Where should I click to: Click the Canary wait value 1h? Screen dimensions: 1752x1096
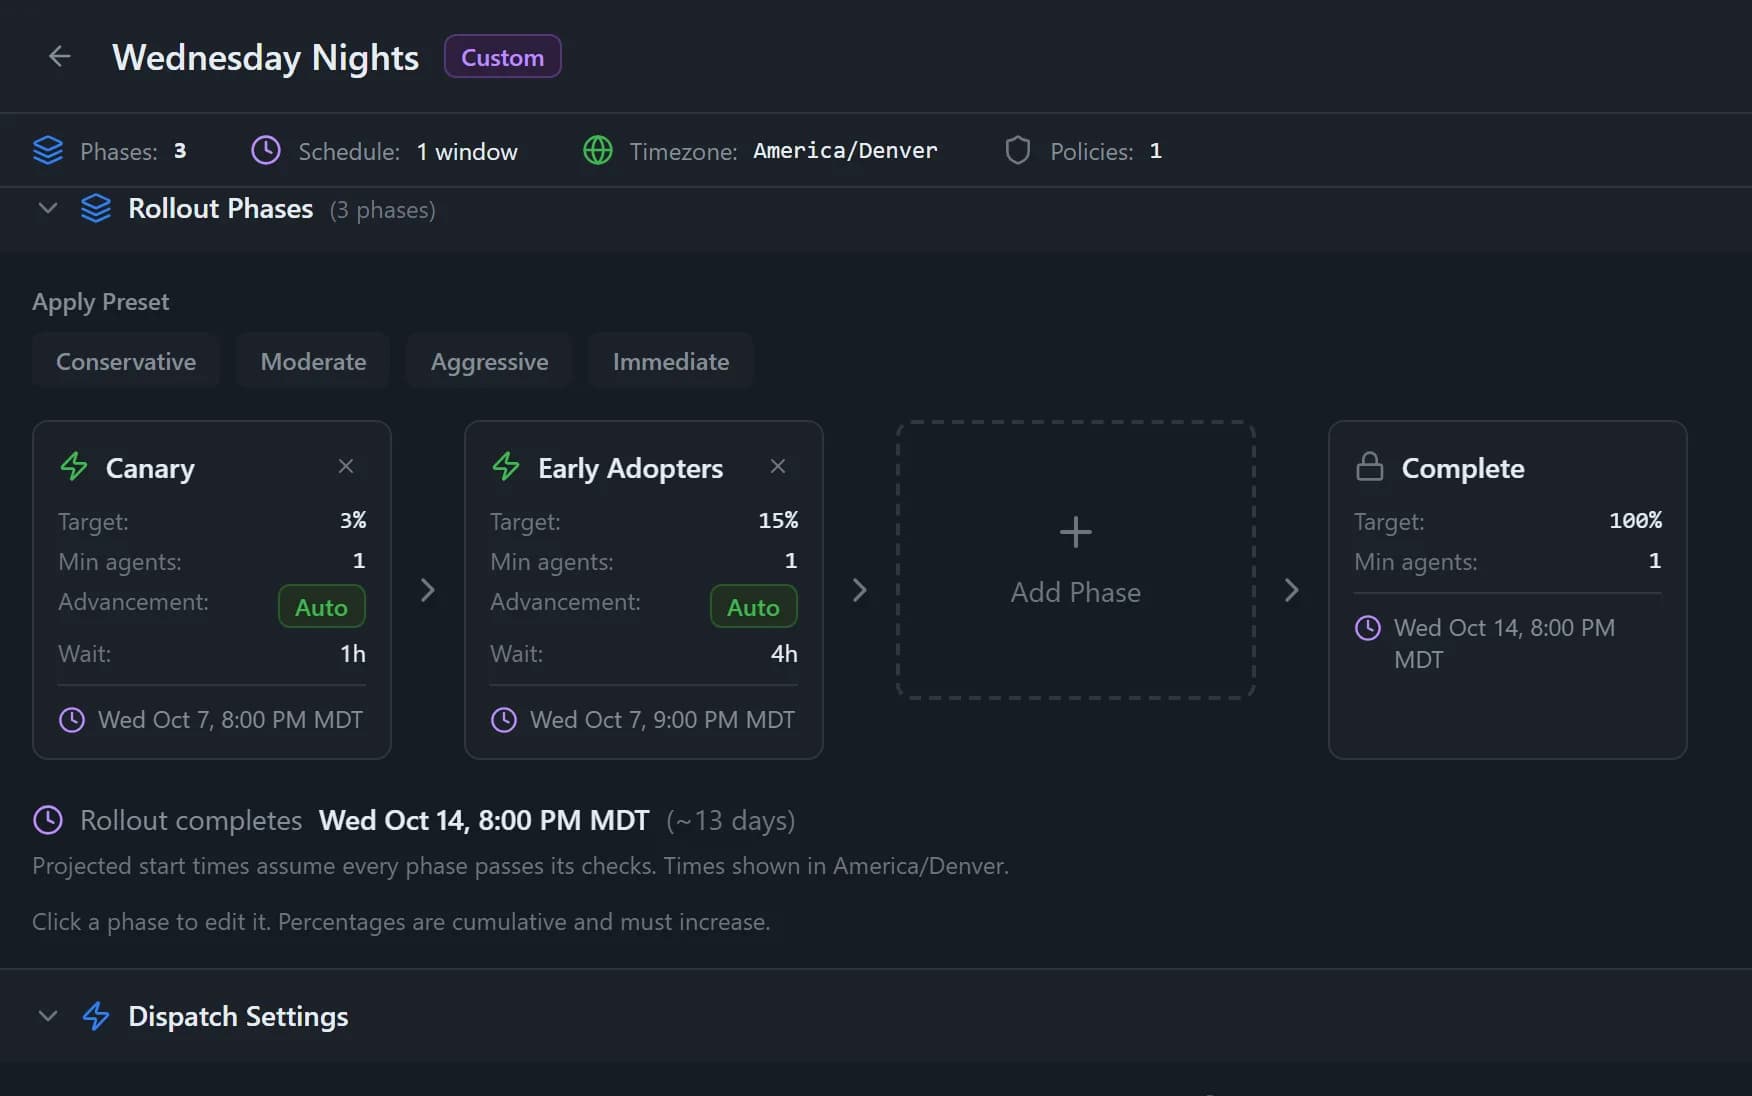click(353, 654)
